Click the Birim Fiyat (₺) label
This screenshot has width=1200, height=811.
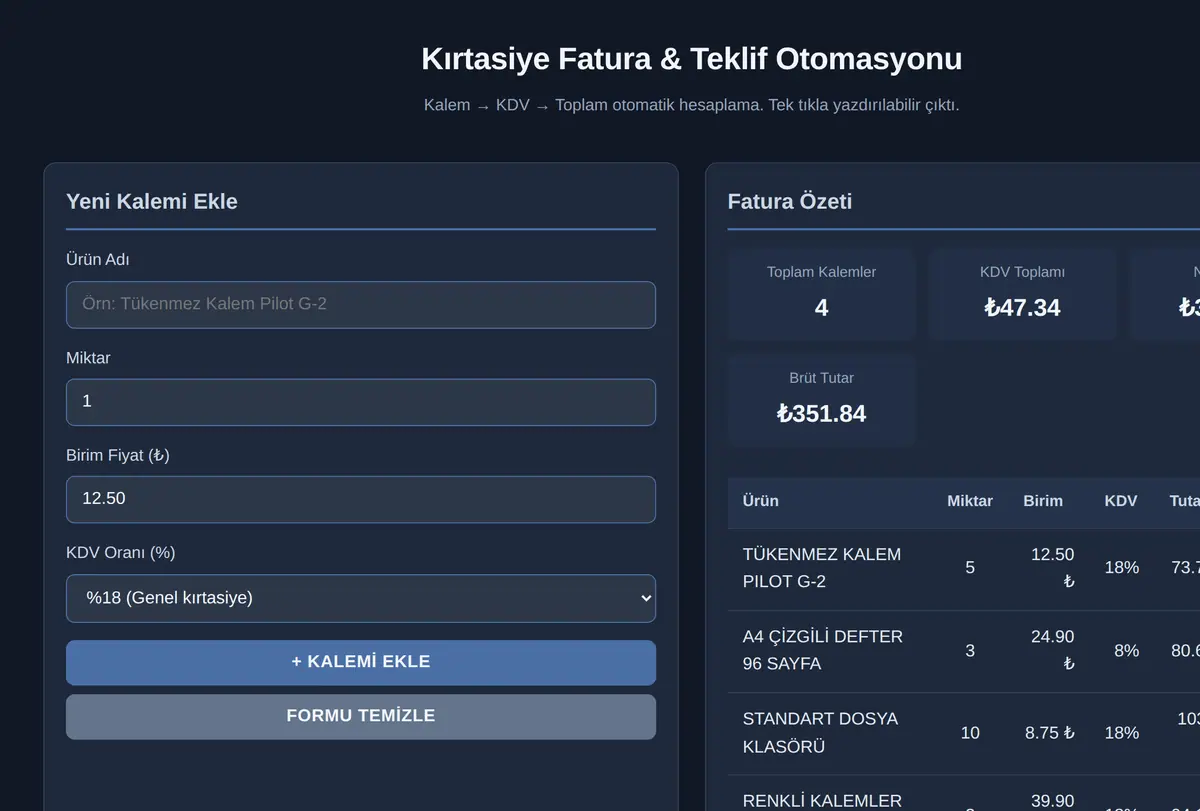[118, 456]
